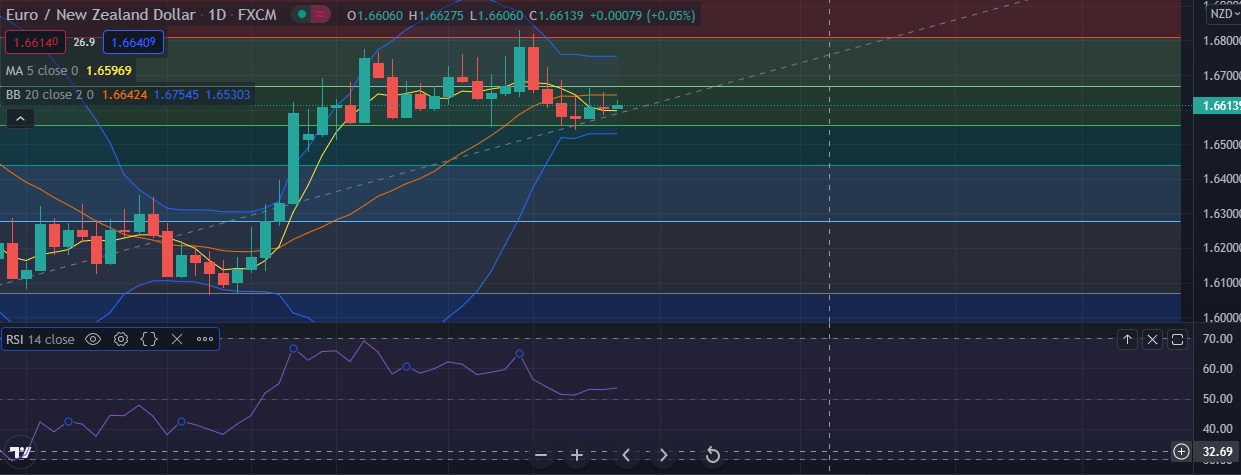
Task: Delete the RSI pane
Action: click(1152, 339)
